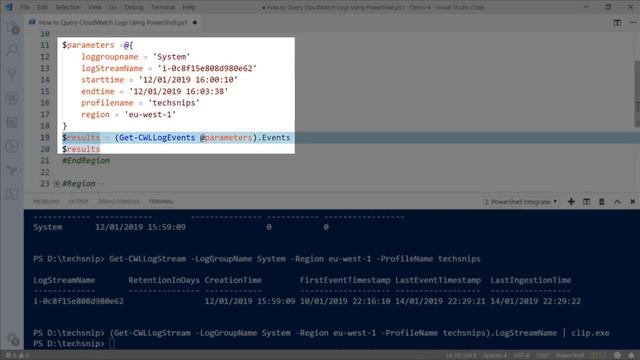Viewport: 640px width, 360px height.
Task: Click the UTF-8 encoding in status bar
Action: pos(521,355)
